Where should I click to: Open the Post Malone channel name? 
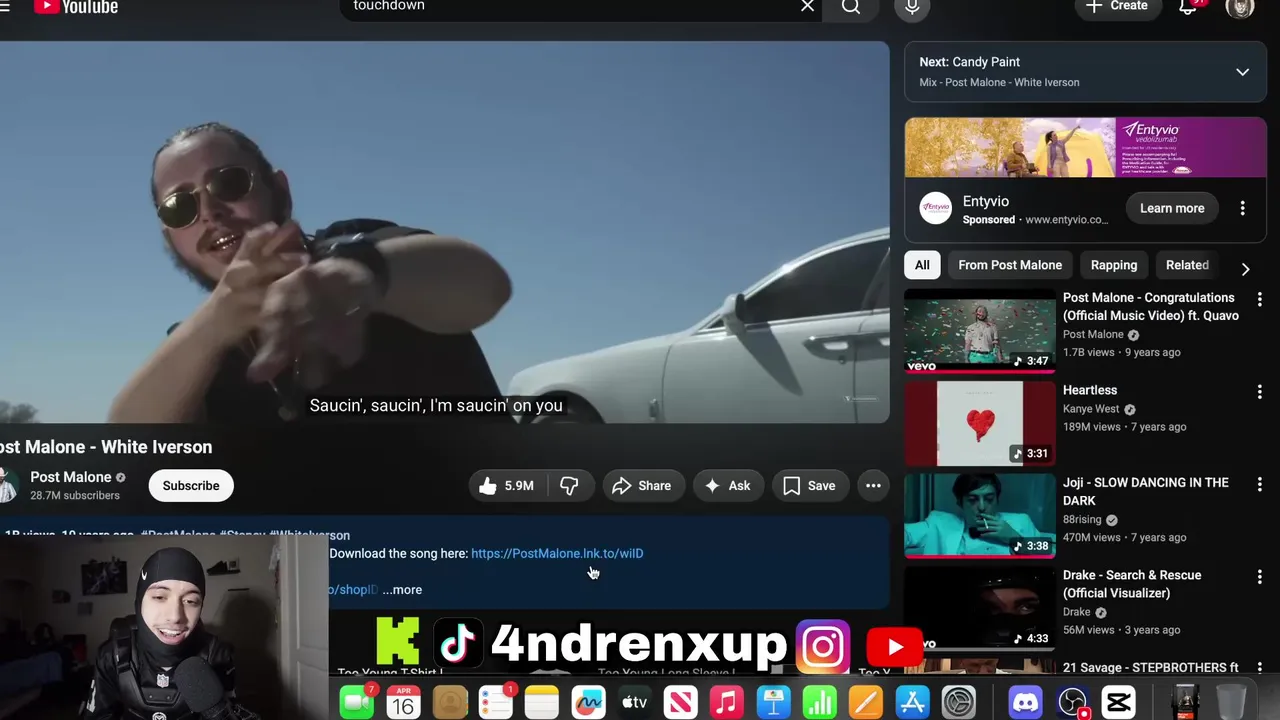(x=71, y=477)
